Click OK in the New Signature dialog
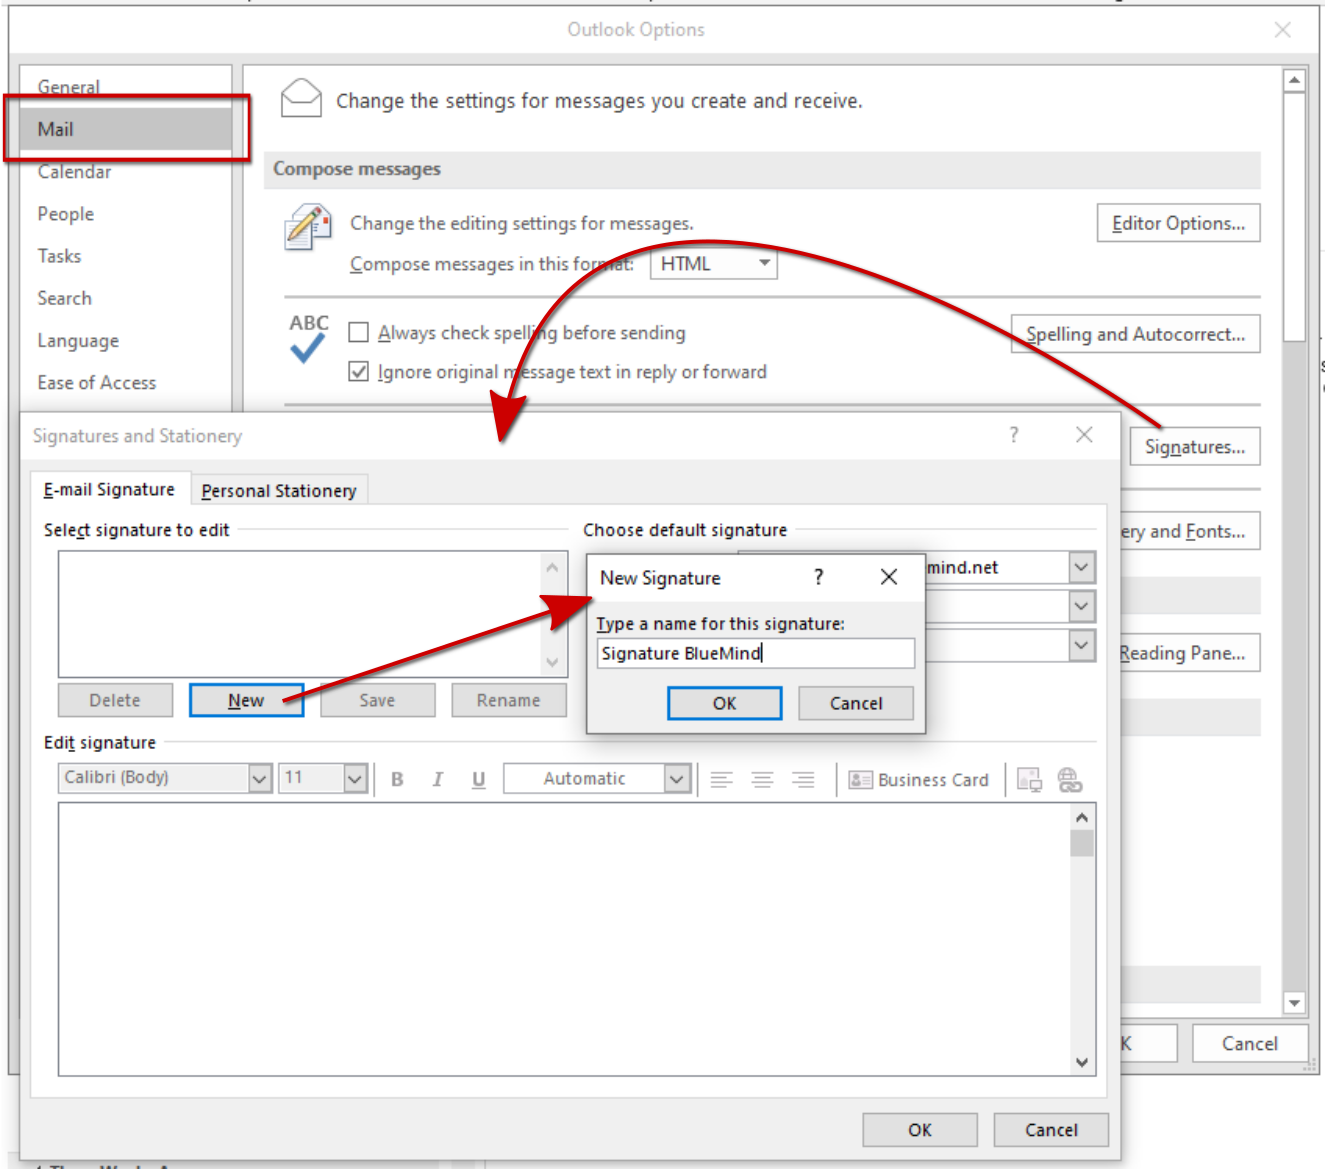This screenshot has width=1325, height=1169. point(724,703)
